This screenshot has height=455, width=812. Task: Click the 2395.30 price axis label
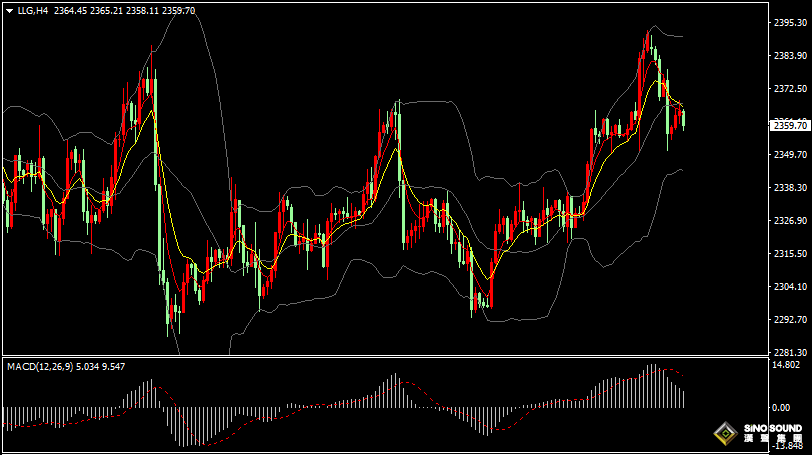[789, 23]
